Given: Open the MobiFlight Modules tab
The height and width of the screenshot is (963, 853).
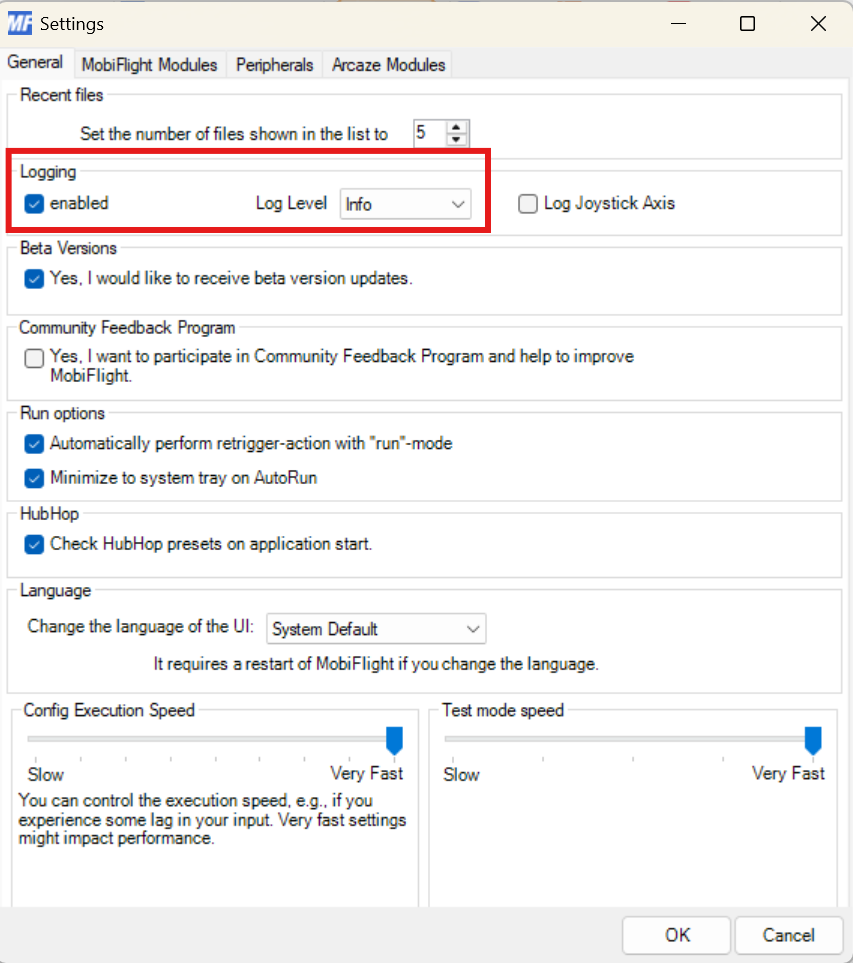Looking at the screenshot, I should 149,64.
